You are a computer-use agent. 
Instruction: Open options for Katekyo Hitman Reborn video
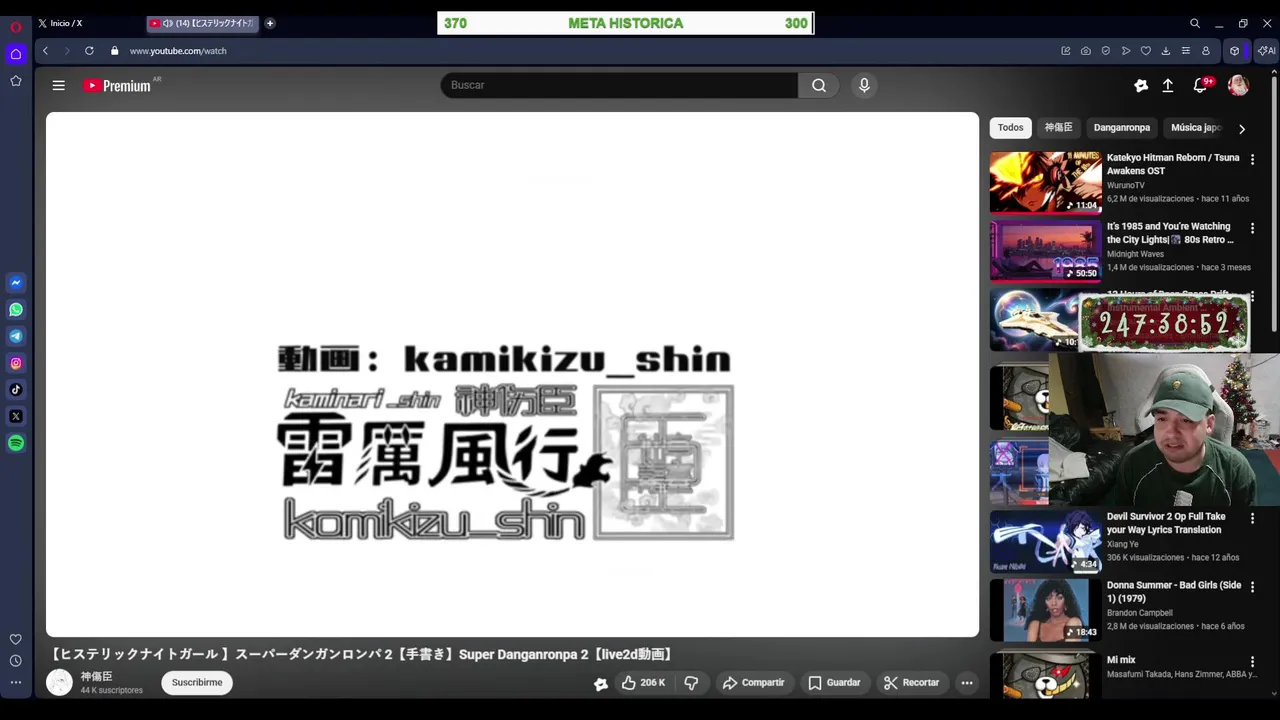(1252, 160)
